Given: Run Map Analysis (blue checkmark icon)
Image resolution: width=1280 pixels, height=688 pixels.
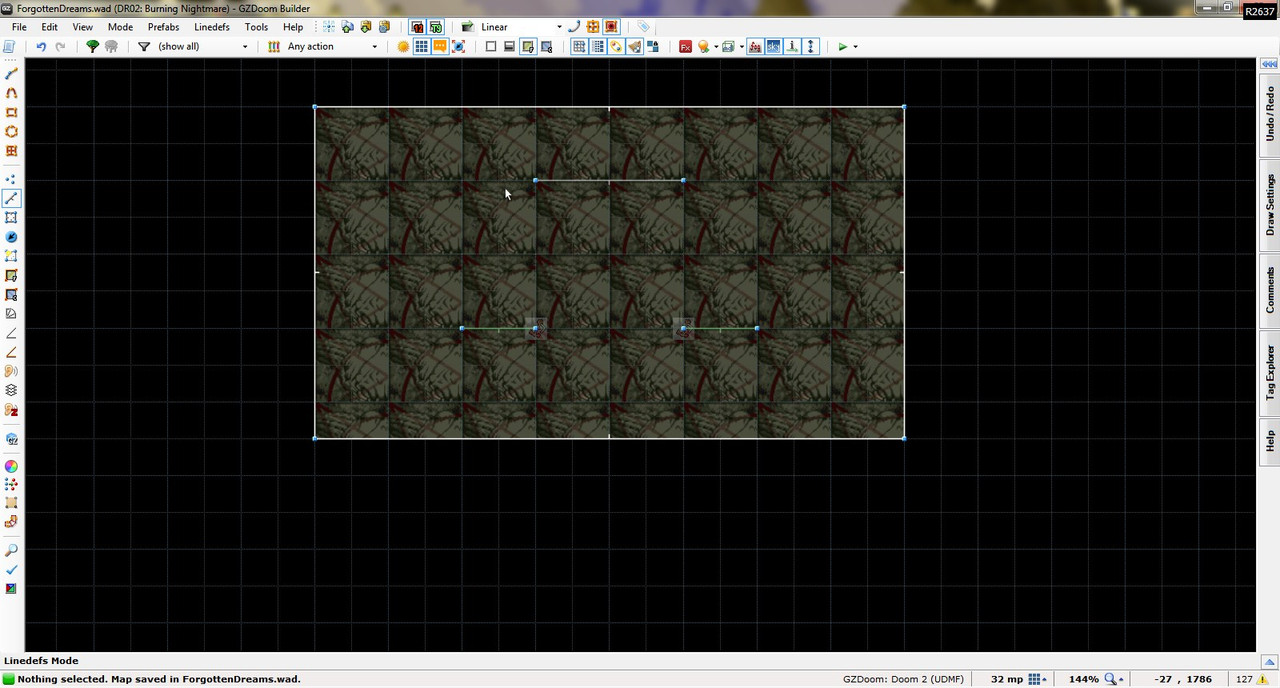Looking at the screenshot, I should click(12, 570).
